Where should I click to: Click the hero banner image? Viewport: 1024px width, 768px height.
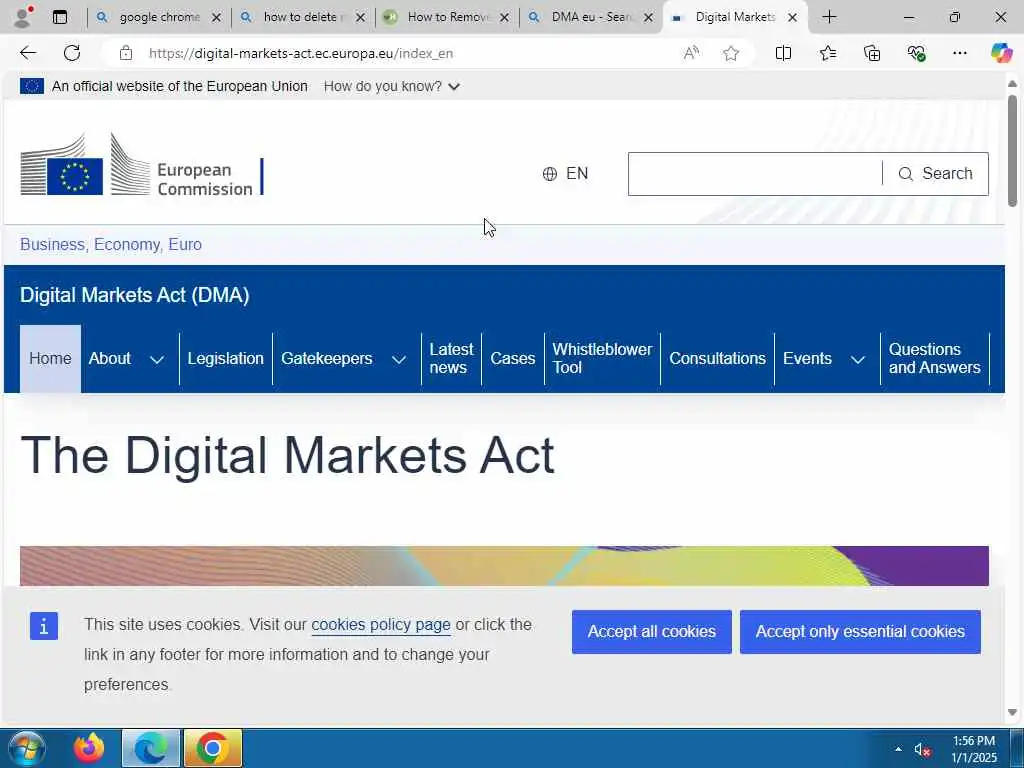click(x=504, y=566)
